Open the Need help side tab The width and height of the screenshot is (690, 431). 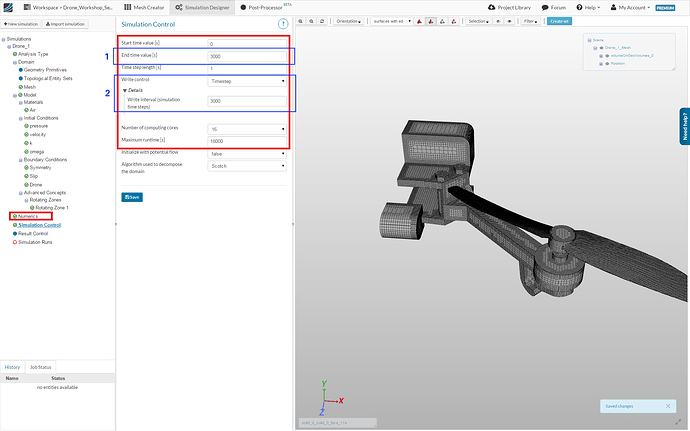click(683, 128)
